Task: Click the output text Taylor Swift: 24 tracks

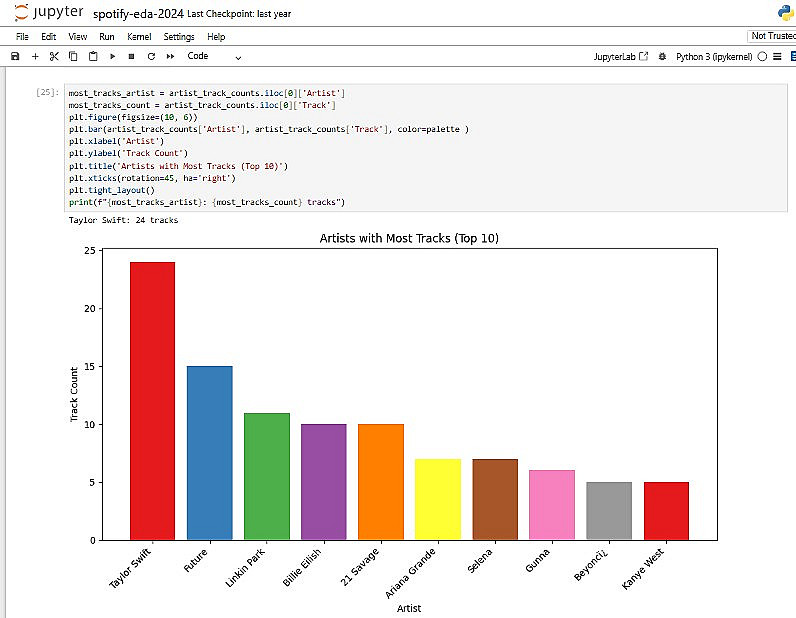Action: (x=123, y=220)
